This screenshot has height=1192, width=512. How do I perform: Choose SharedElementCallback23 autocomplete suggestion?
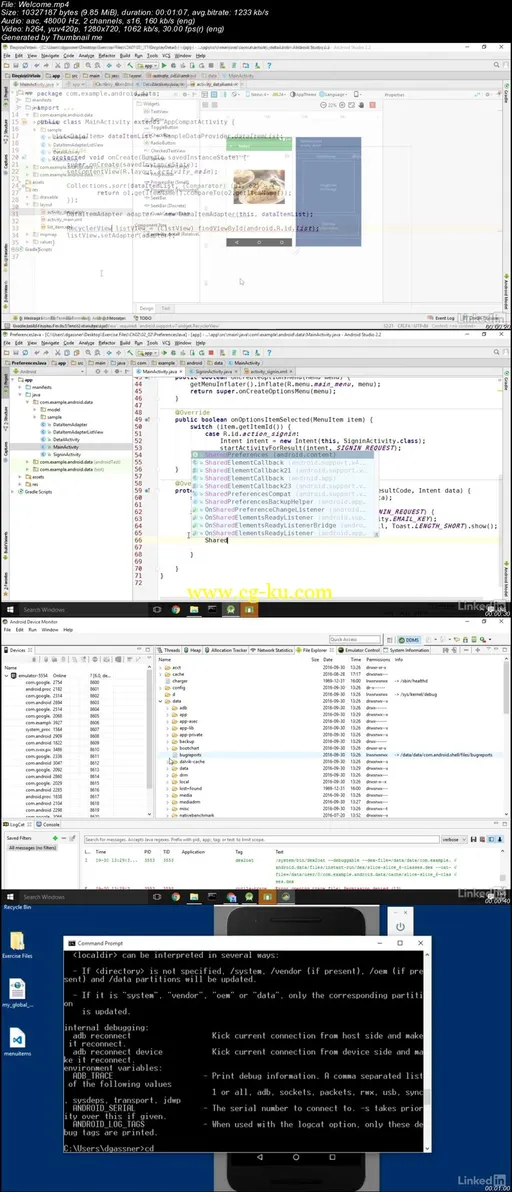coord(284,486)
